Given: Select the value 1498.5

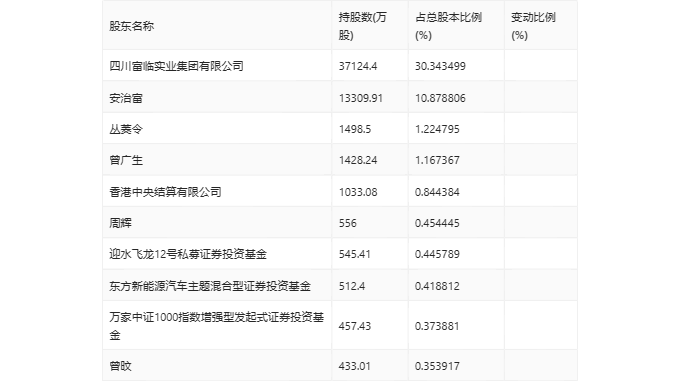Looking at the screenshot, I should [x=355, y=129].
